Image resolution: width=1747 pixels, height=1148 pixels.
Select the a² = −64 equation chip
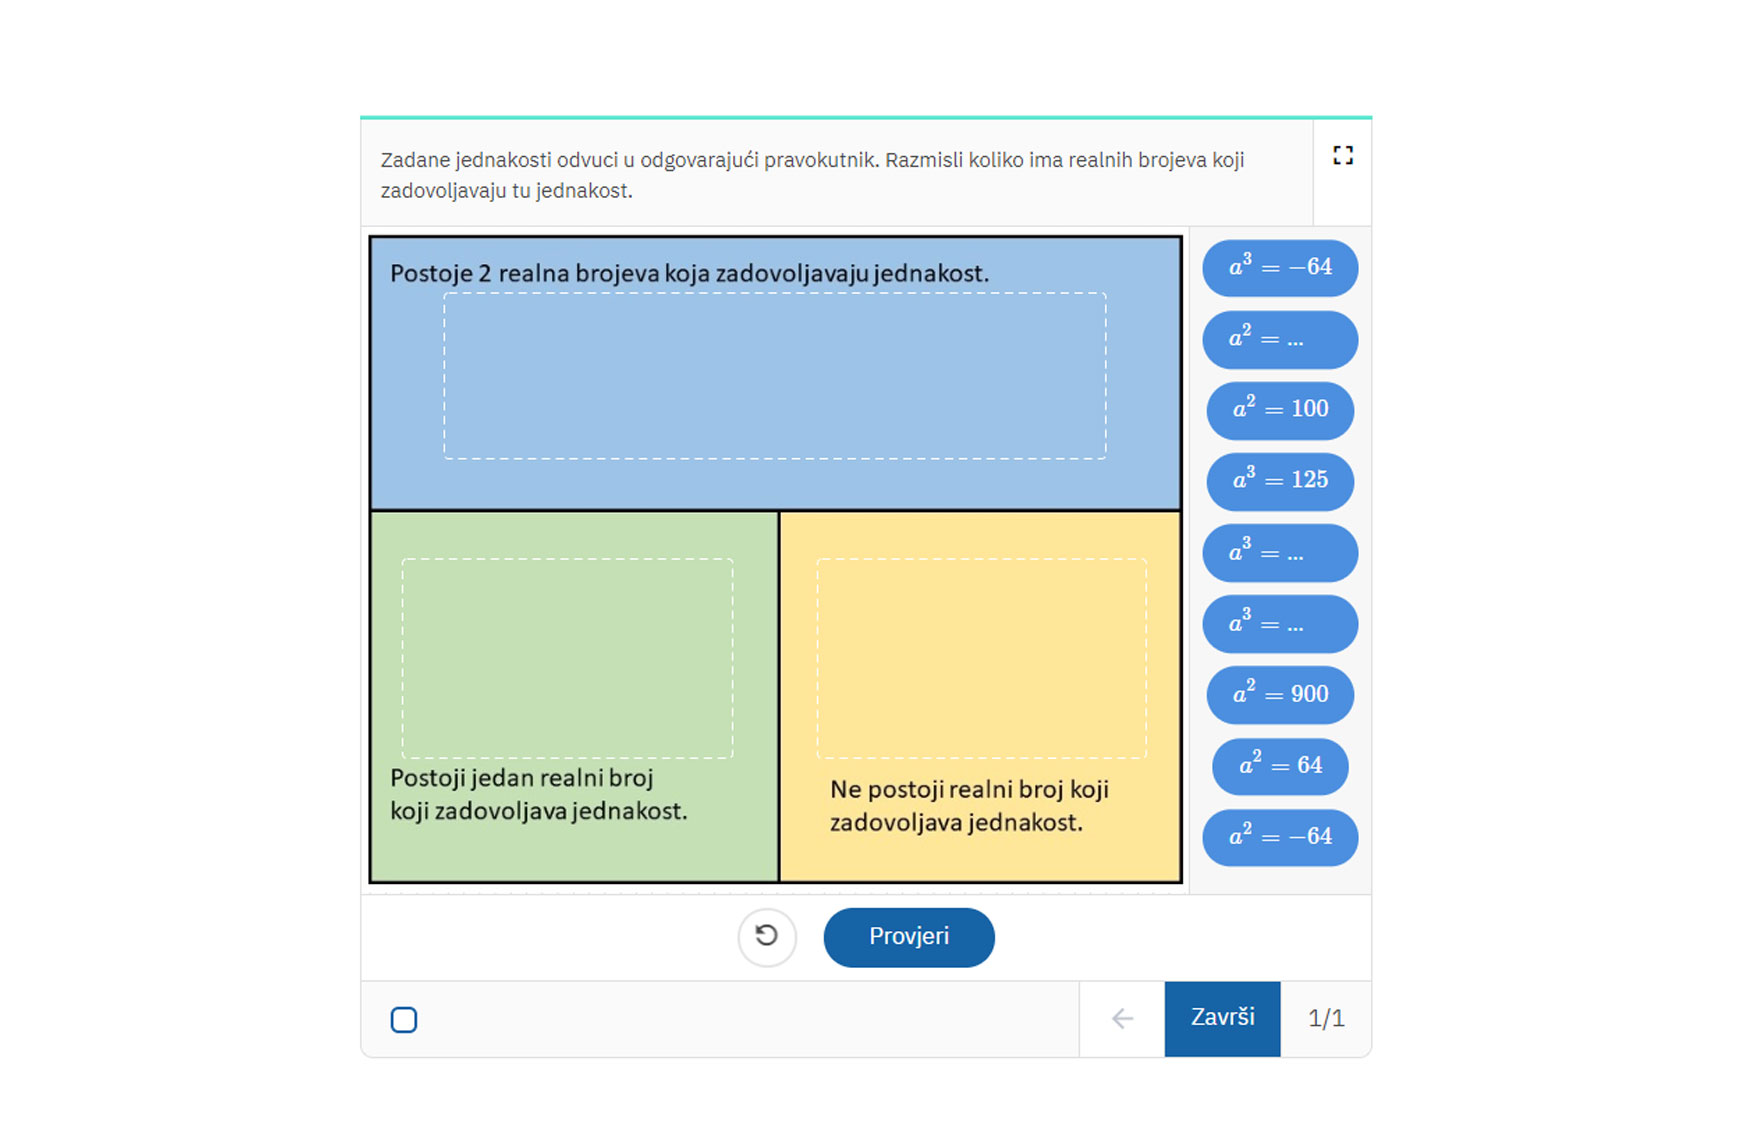click(x=1280, y=837)
